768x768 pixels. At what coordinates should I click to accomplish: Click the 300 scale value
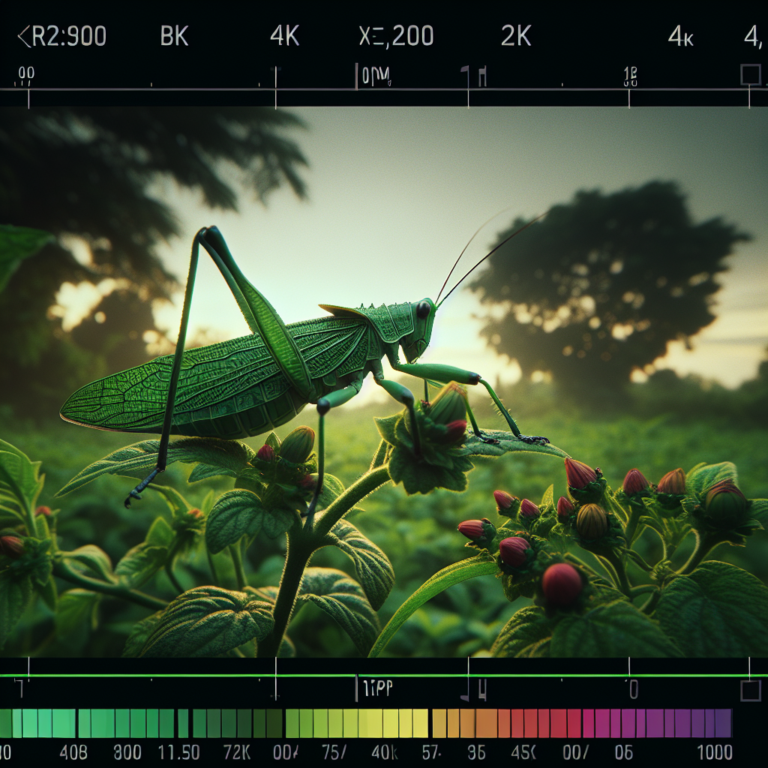click(127, 752)
